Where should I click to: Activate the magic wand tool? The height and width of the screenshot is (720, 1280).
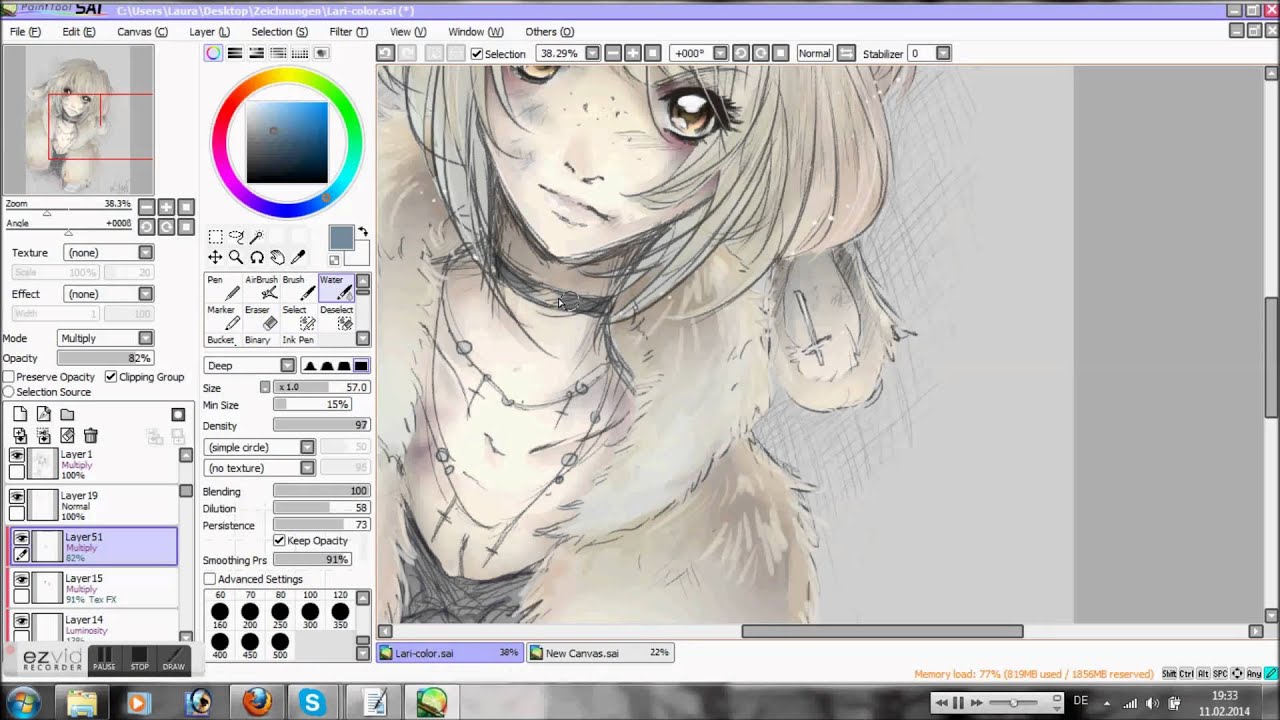[x=257, y=237]
